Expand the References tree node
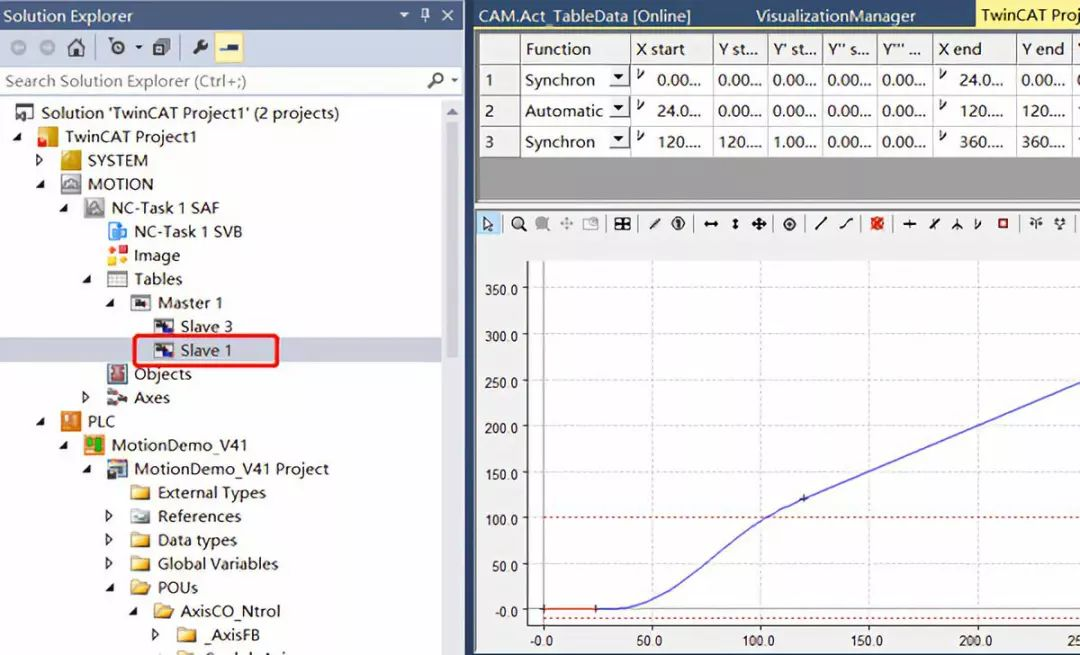This screenshot has width=1080, height=655. click(x=109, y=515)
